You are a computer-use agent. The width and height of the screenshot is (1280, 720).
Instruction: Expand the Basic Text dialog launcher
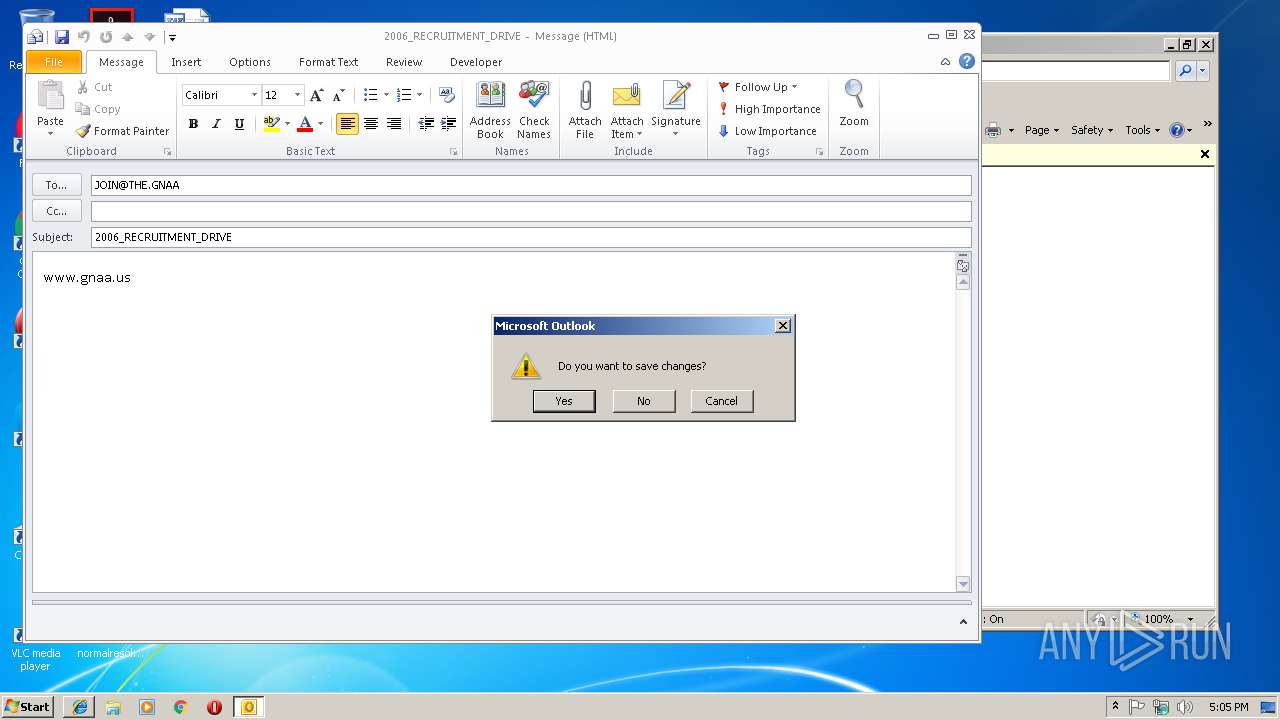coord(453,152)
